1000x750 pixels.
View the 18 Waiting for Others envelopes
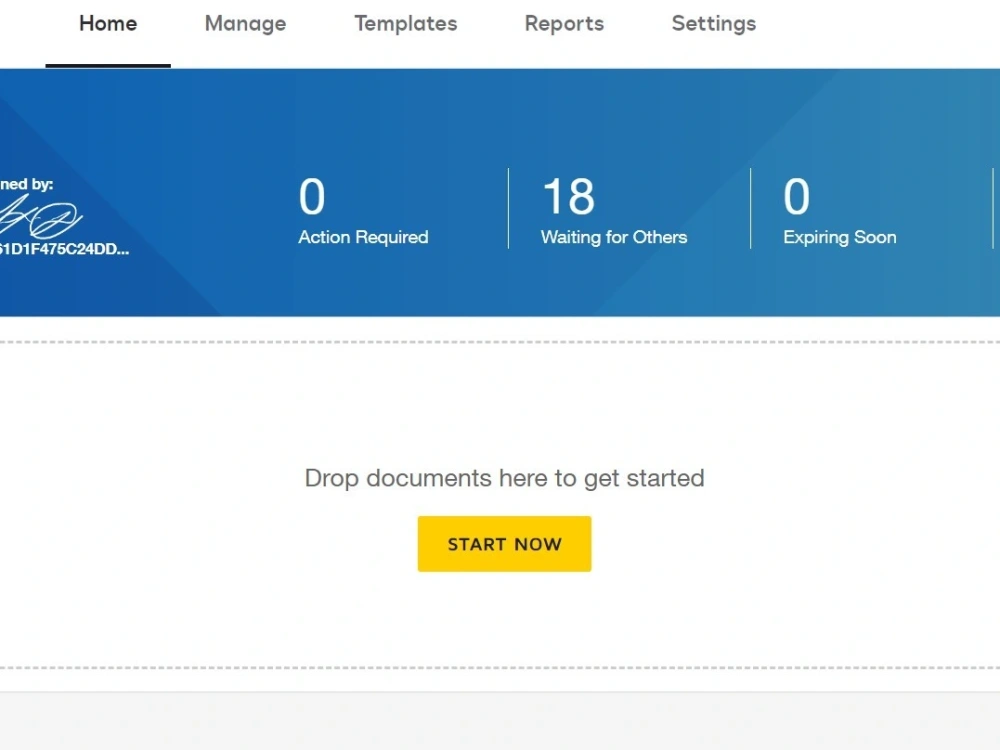click(614, 210)
